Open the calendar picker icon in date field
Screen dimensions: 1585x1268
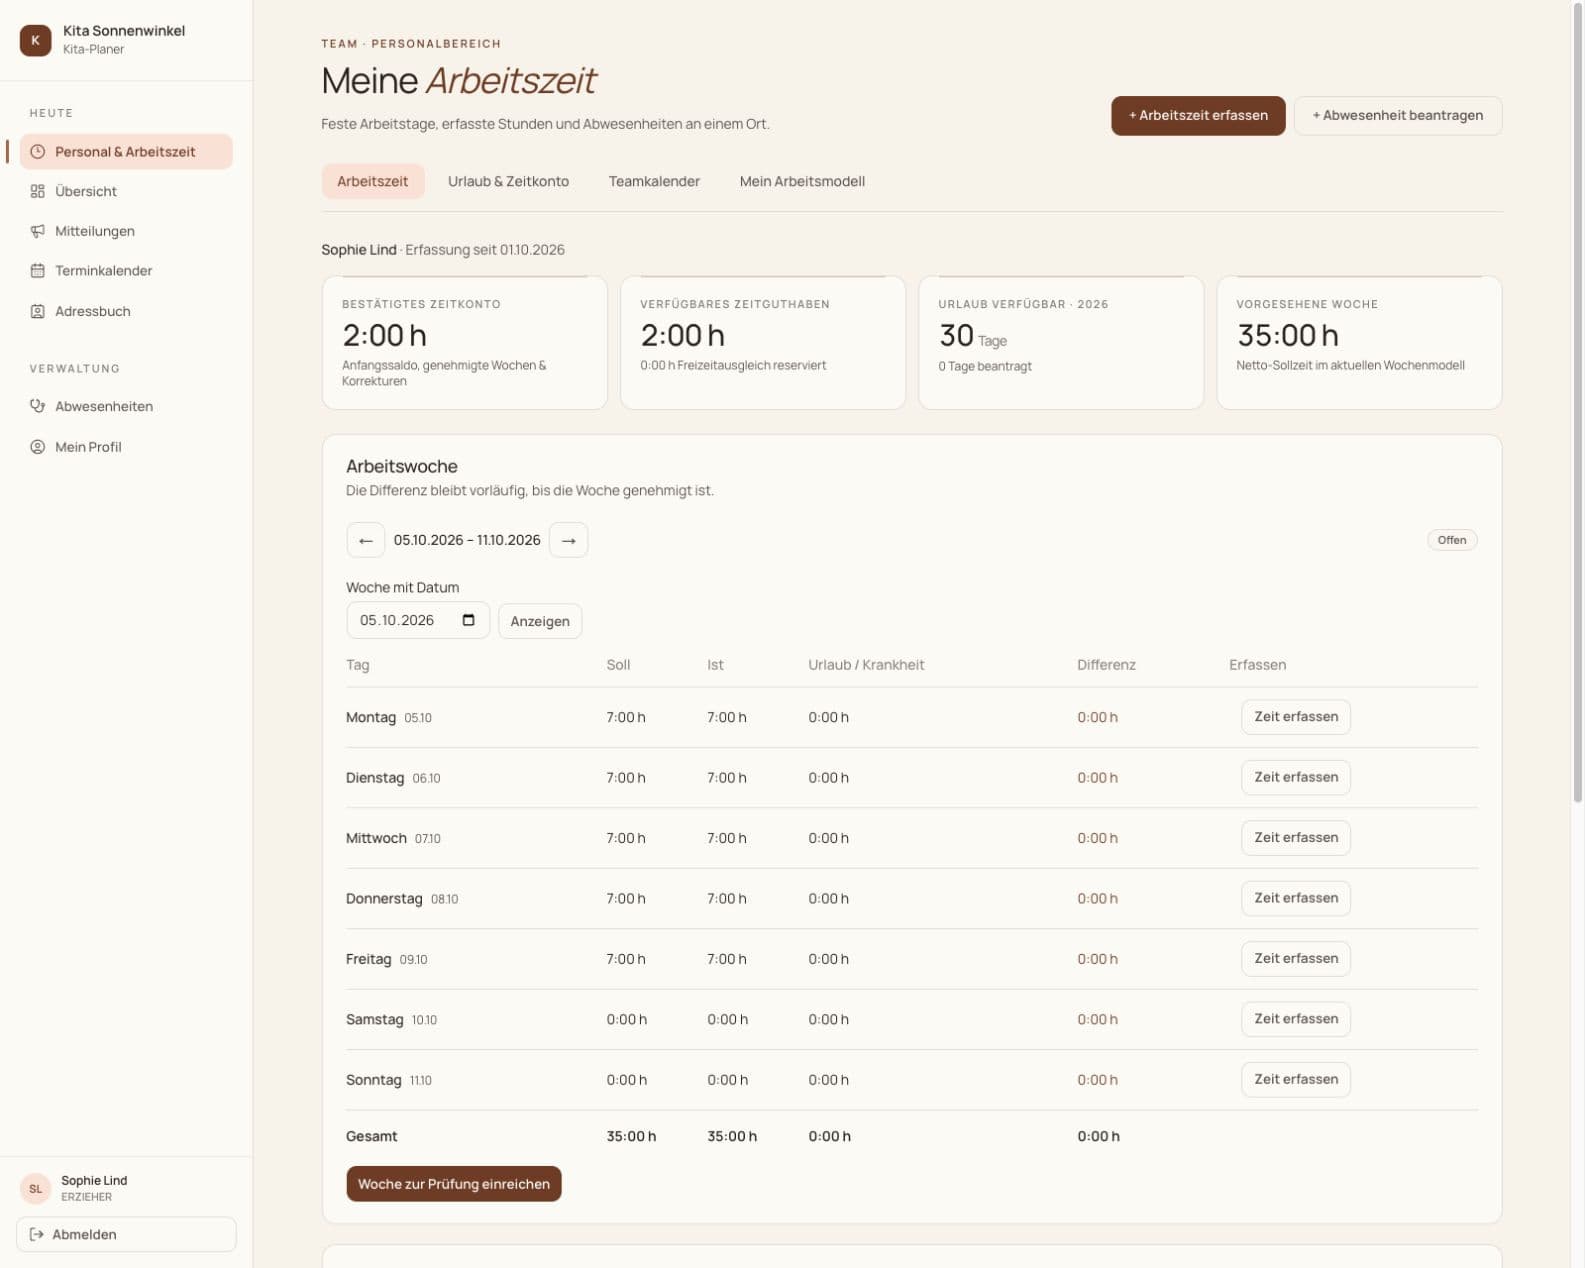(x=468, y=620)
